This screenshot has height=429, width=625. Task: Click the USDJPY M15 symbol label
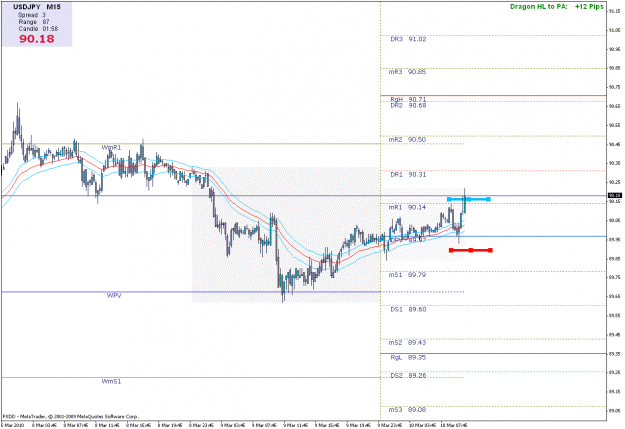pos(37,7)
